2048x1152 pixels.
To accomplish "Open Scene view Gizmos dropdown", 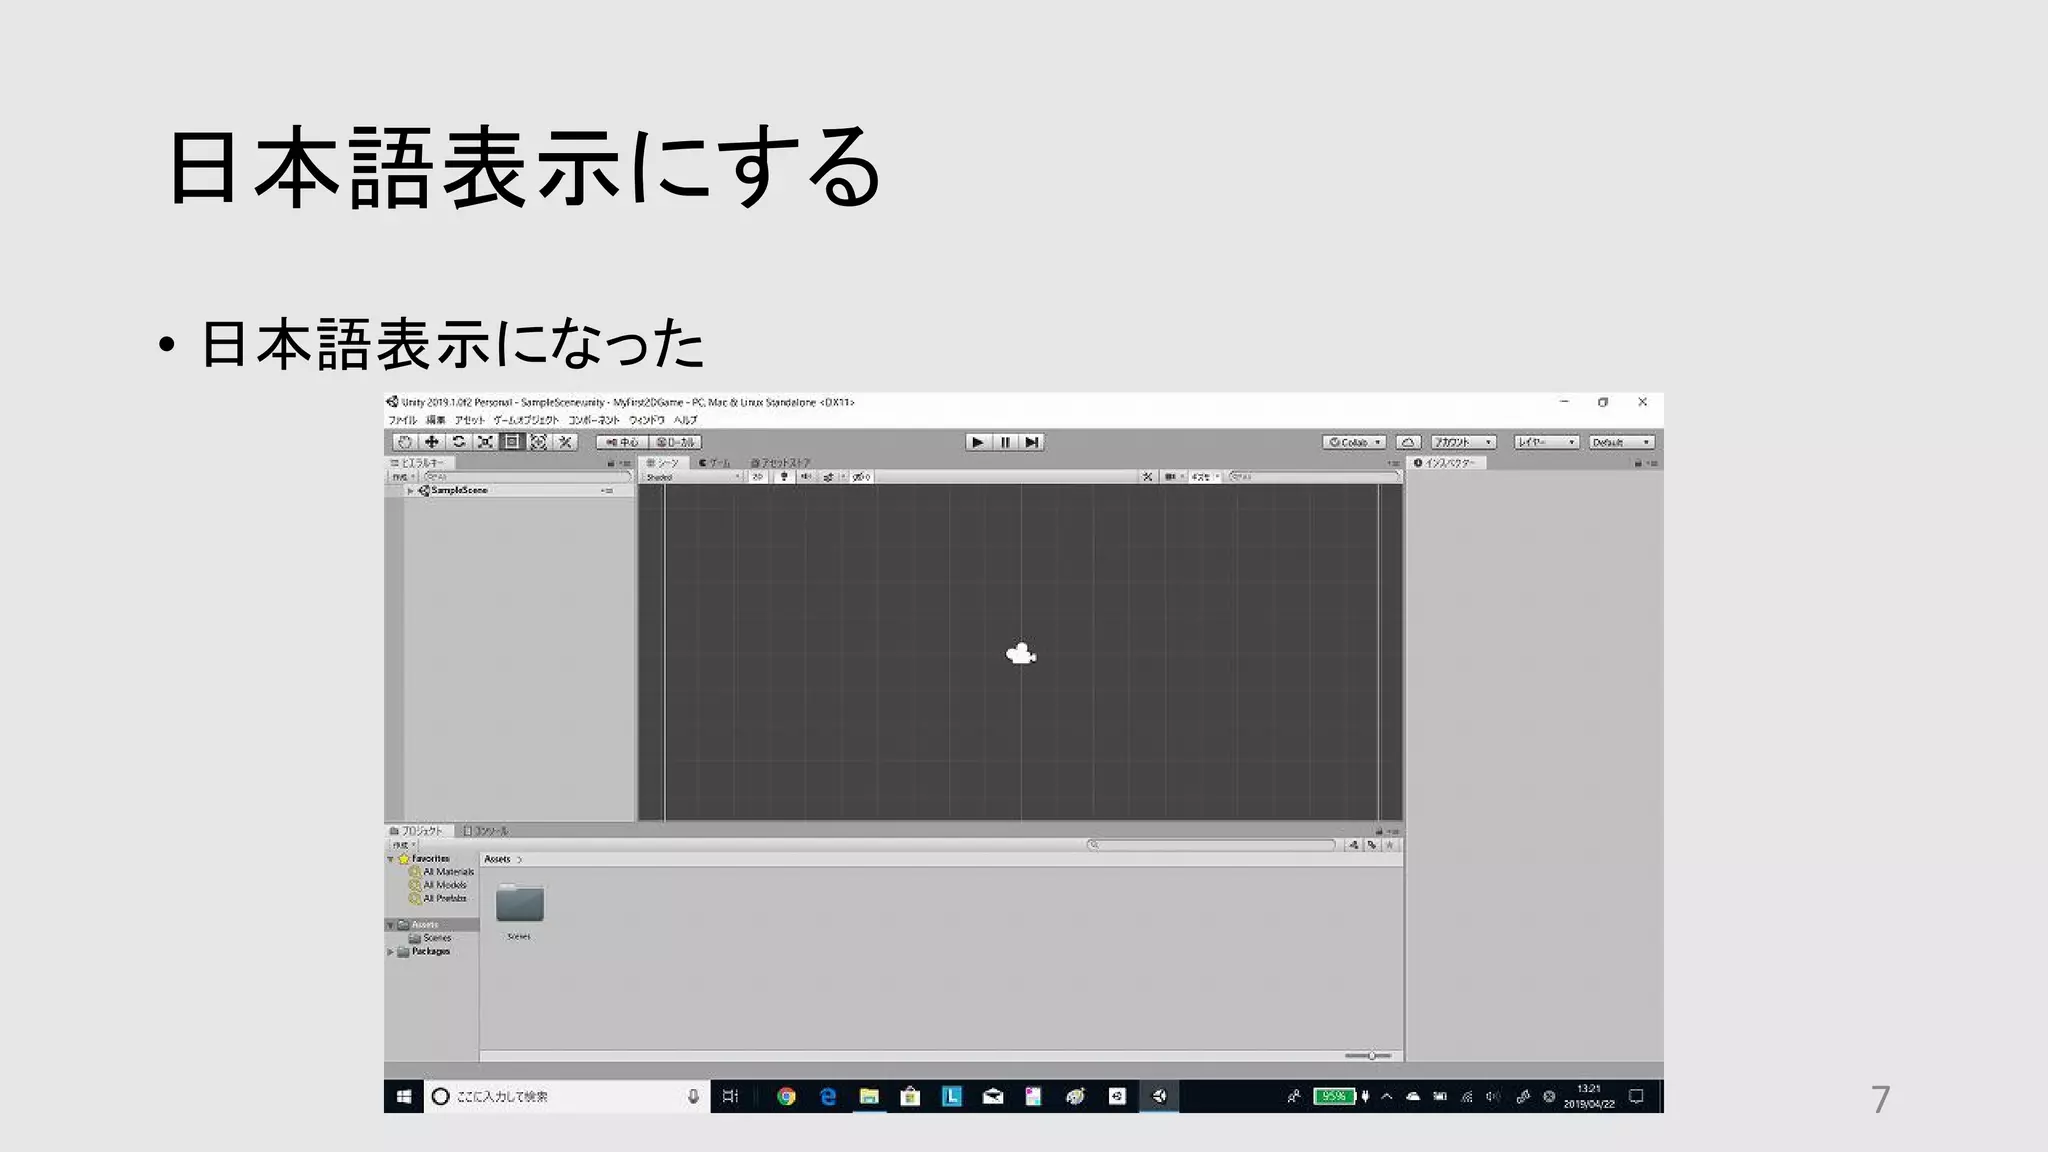I will click(1205, 477).
